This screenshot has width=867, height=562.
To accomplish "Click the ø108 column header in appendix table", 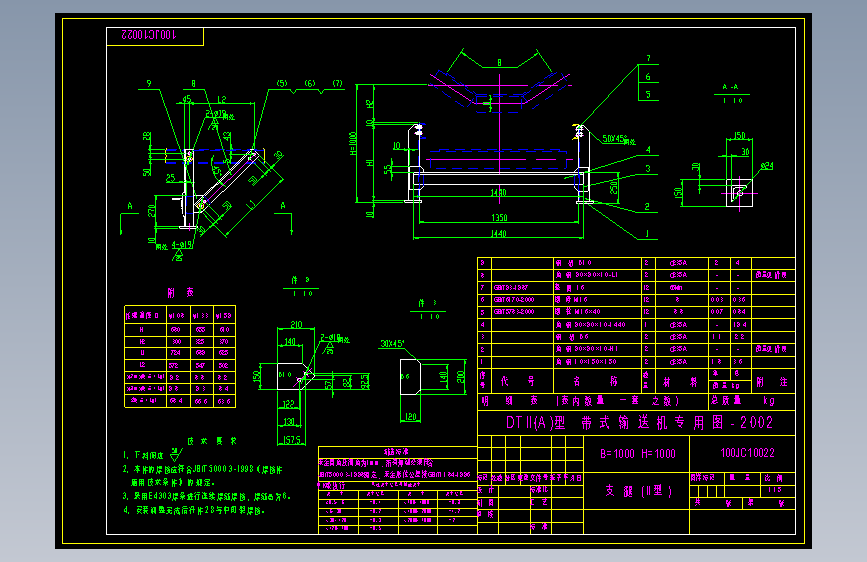I will click(x=177, y=315).
